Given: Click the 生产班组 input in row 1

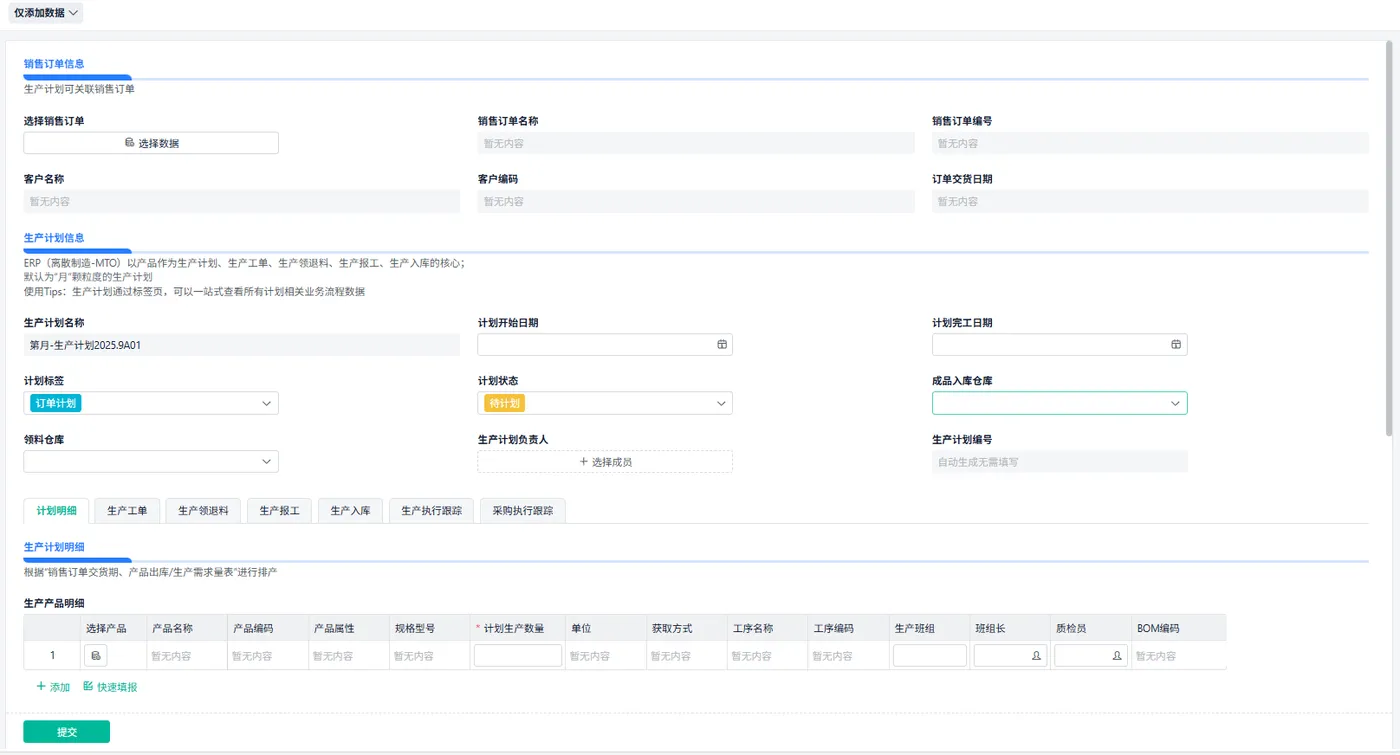Looking at the screenshot, I should click(x=929, y=656).
